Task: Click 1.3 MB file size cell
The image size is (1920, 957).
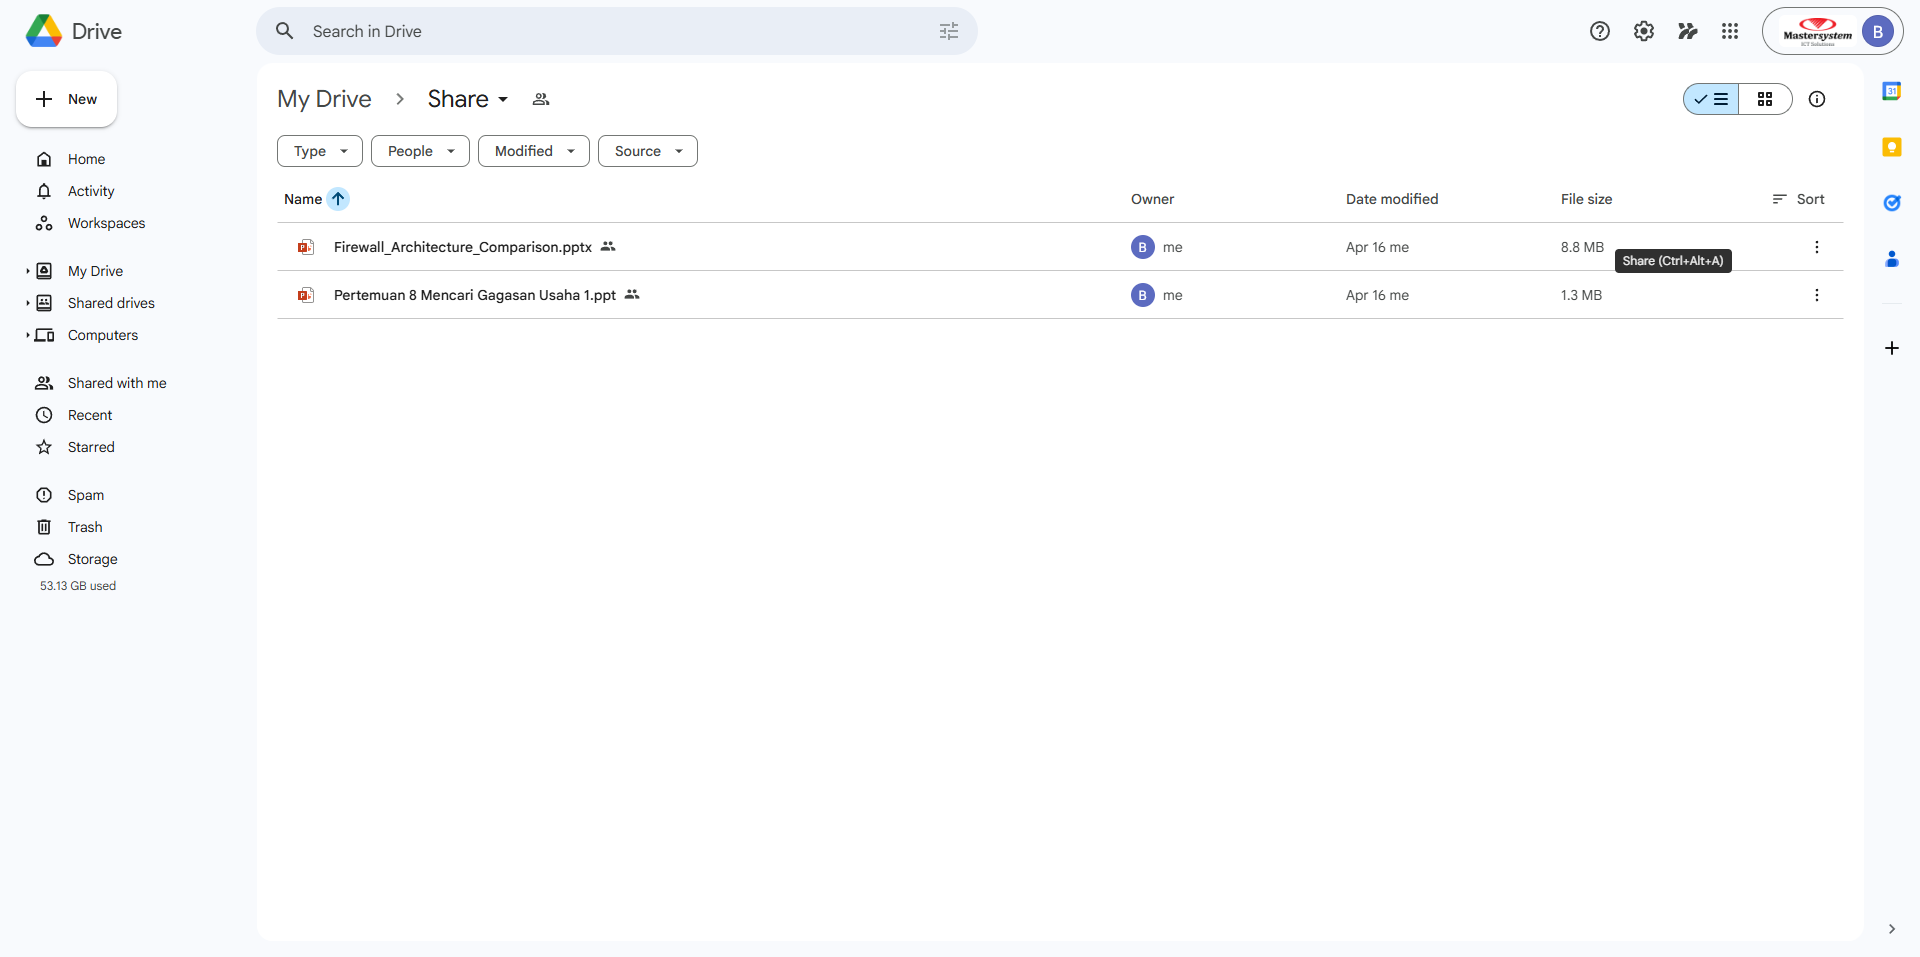Action: coord(1581,295)
